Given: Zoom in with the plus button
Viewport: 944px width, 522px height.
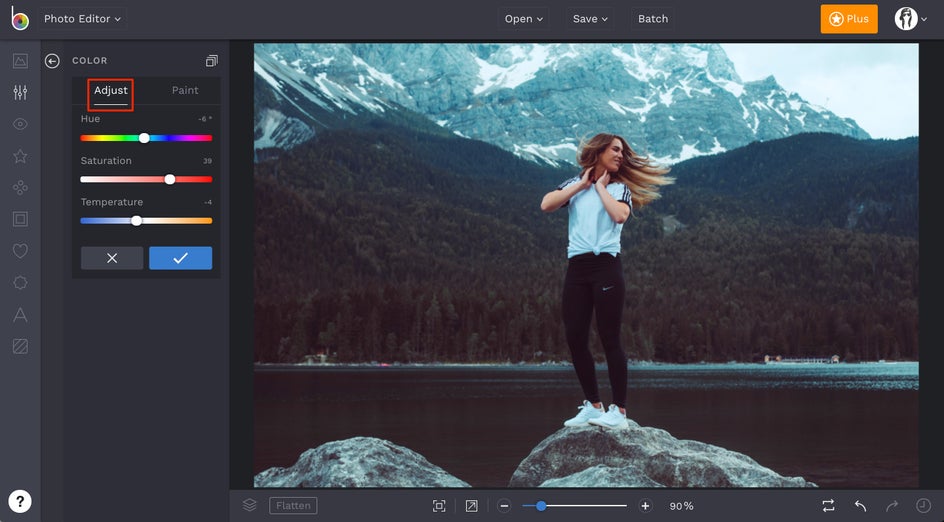Looking at the screenshot, I should pyautogui.click(x=645, y=506).
